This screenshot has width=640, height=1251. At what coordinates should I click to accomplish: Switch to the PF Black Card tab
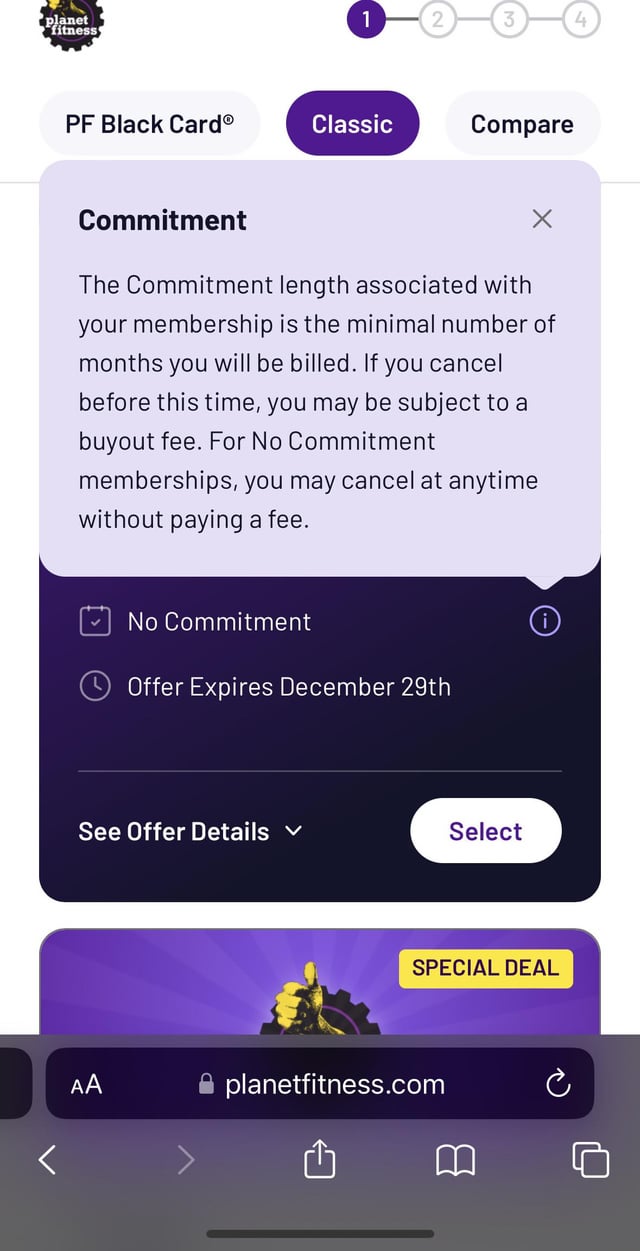point(148,123)
